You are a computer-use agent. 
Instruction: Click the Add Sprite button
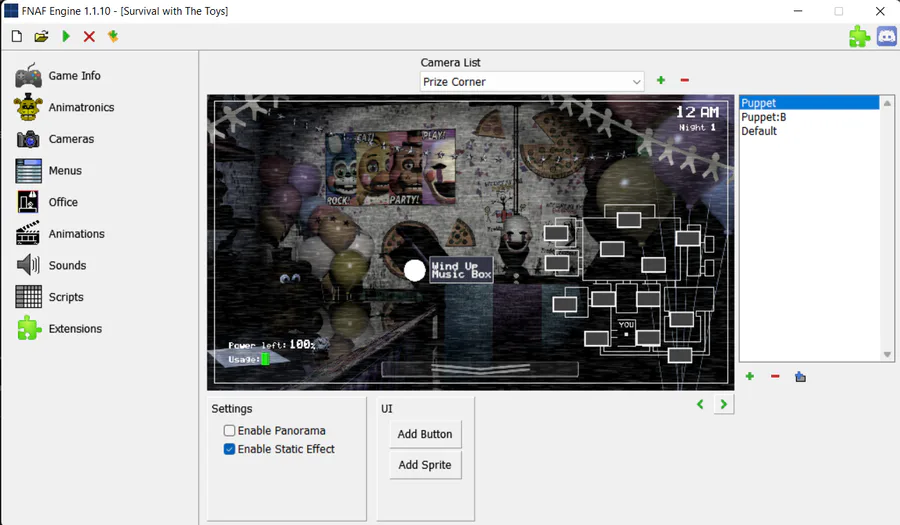[x=425, y=465]
